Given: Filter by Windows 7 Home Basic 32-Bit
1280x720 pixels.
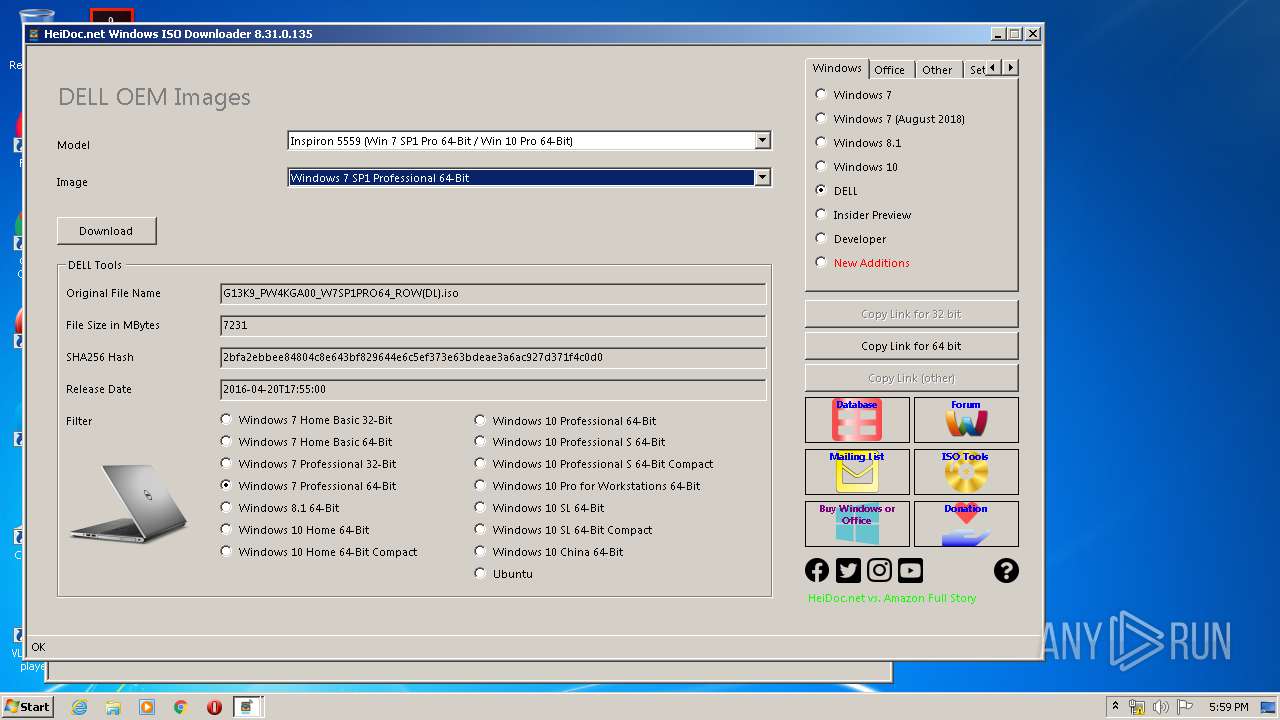Looking at the screenshot, I should 306,420.
